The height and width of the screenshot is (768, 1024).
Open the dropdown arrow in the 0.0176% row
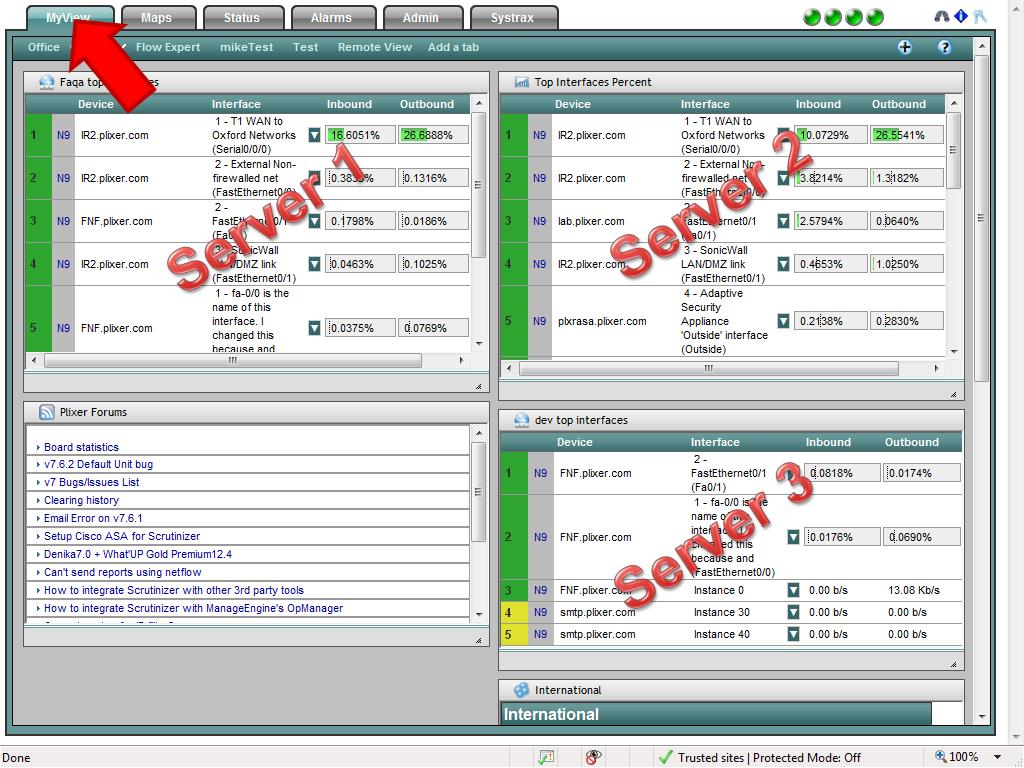[793, 537]
